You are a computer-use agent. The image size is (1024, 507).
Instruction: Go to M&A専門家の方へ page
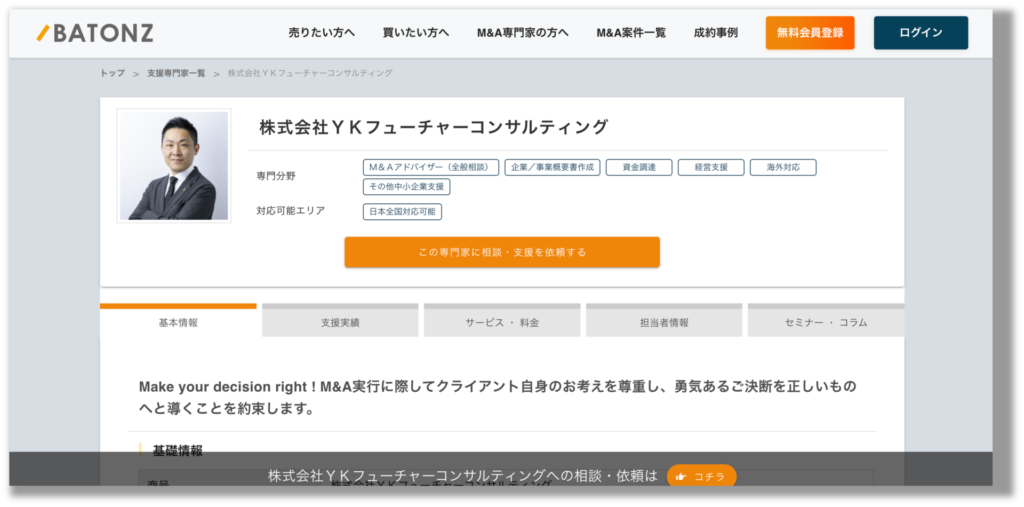click(x=522, y=33)
